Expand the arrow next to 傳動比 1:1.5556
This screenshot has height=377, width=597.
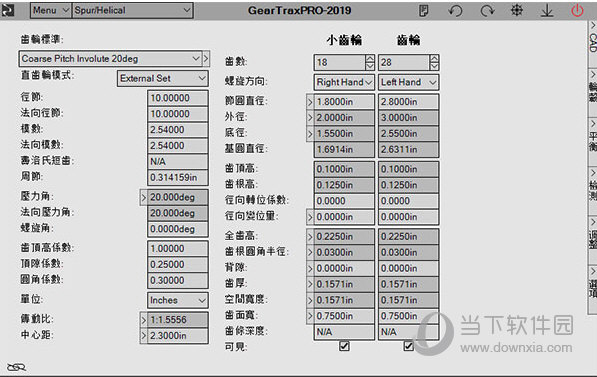(144, 320)
